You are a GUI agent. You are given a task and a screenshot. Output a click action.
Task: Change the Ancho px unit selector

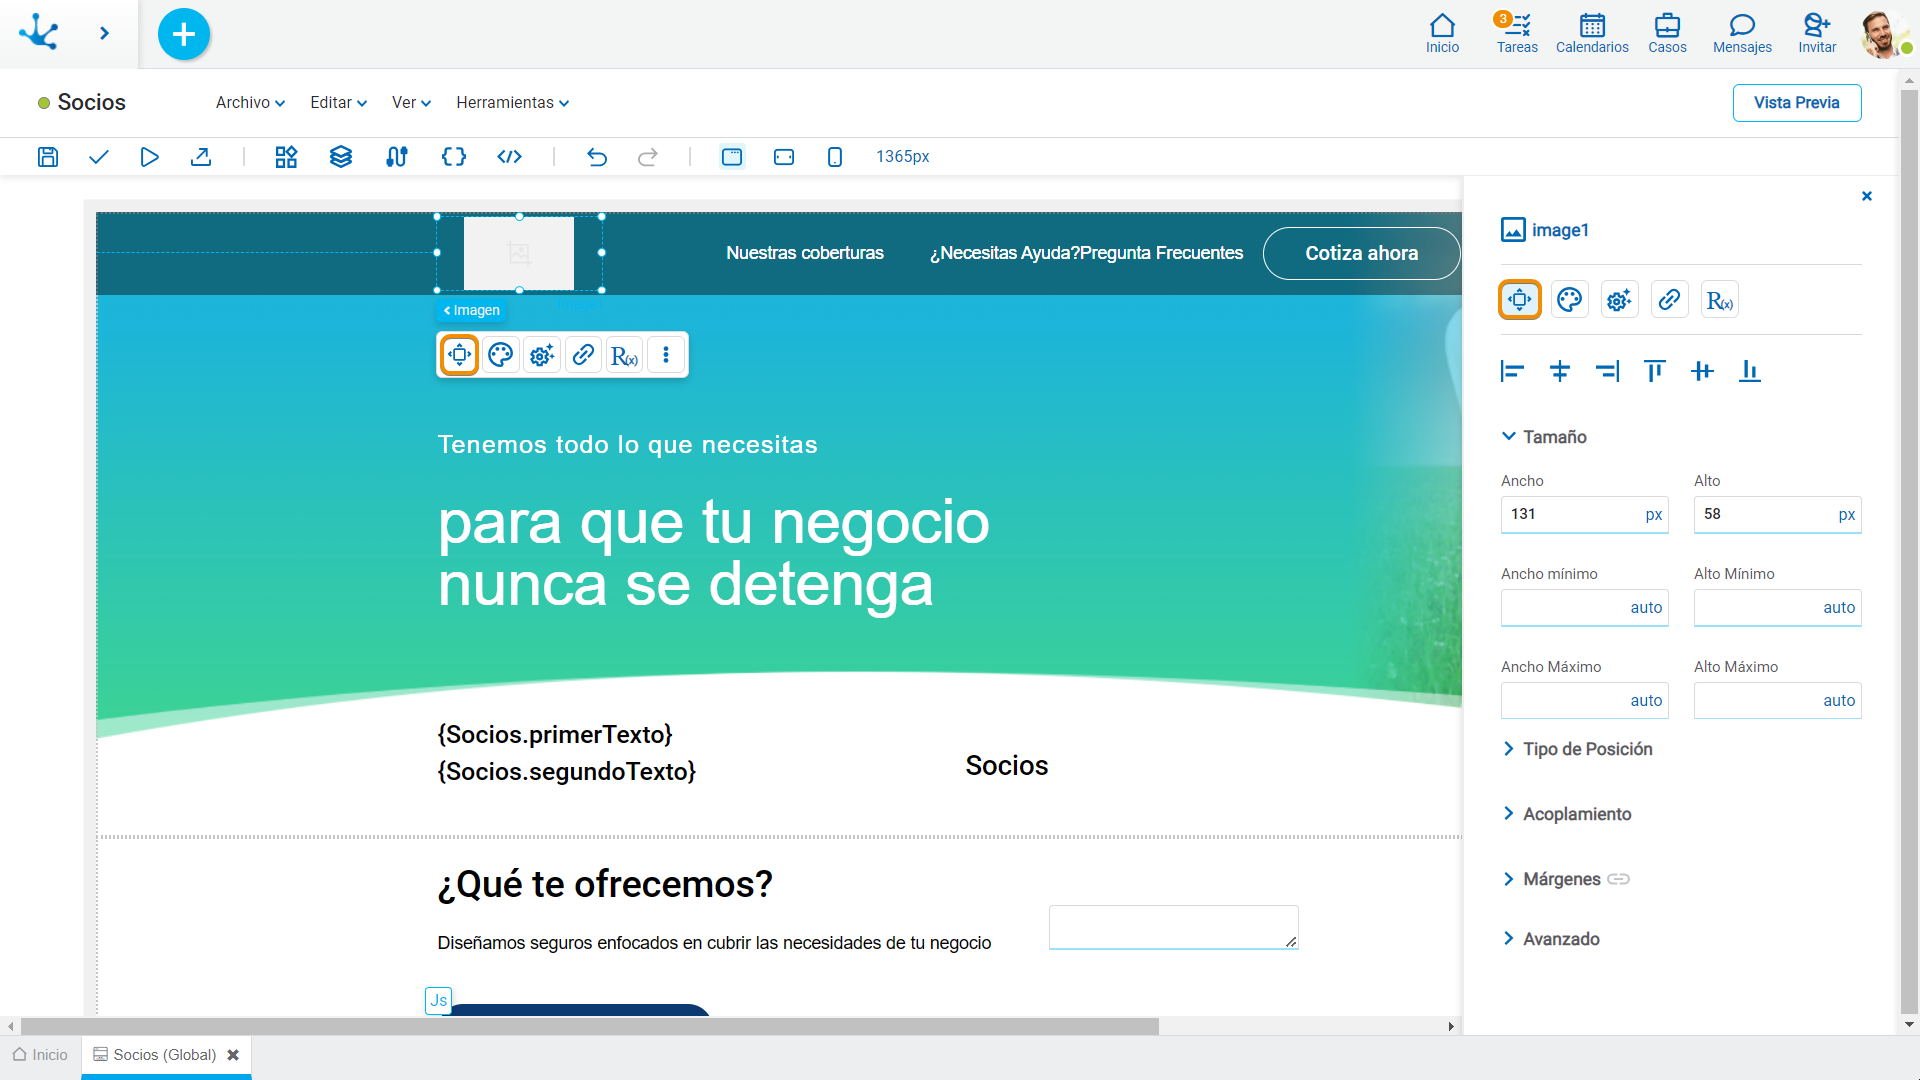pyautogui.click(x=1654, y=515)
